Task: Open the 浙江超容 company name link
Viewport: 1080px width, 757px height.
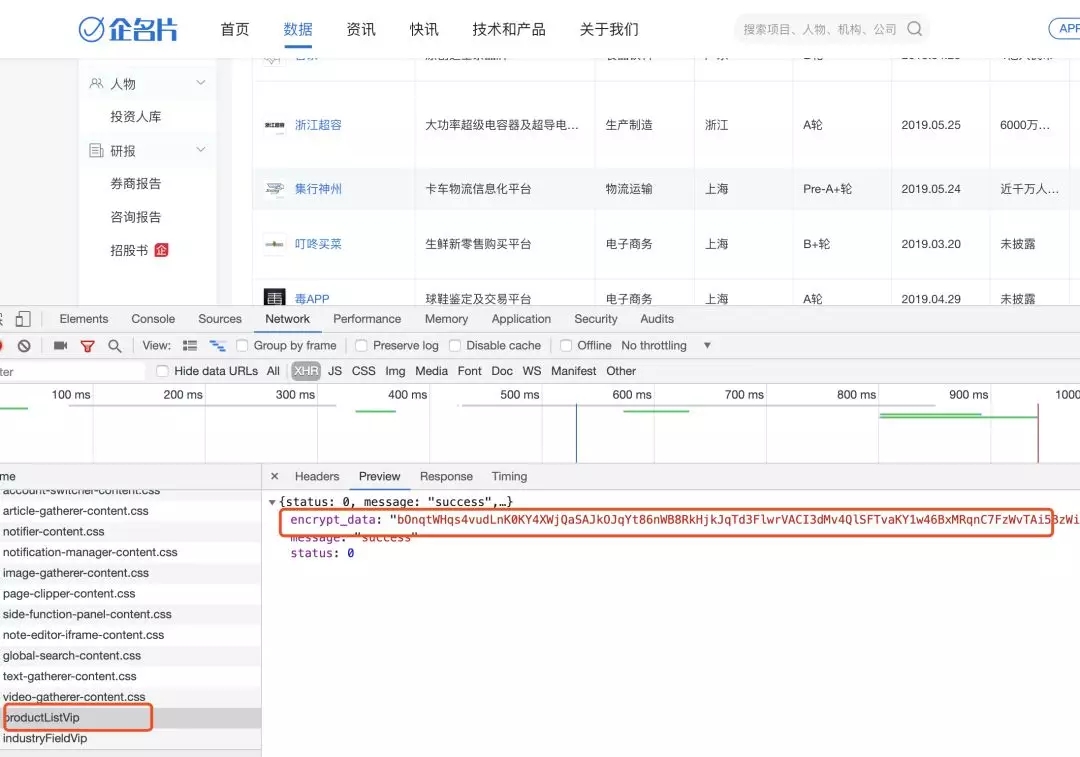Action: click(318, 125)
